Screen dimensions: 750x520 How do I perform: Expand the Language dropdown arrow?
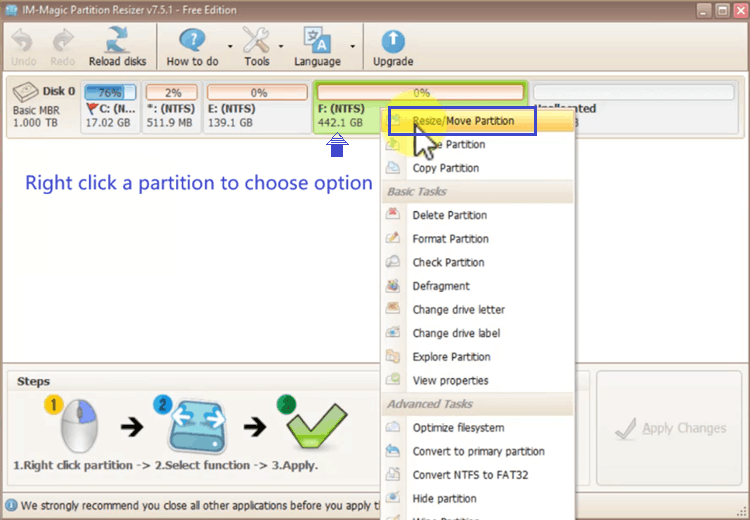353,46
